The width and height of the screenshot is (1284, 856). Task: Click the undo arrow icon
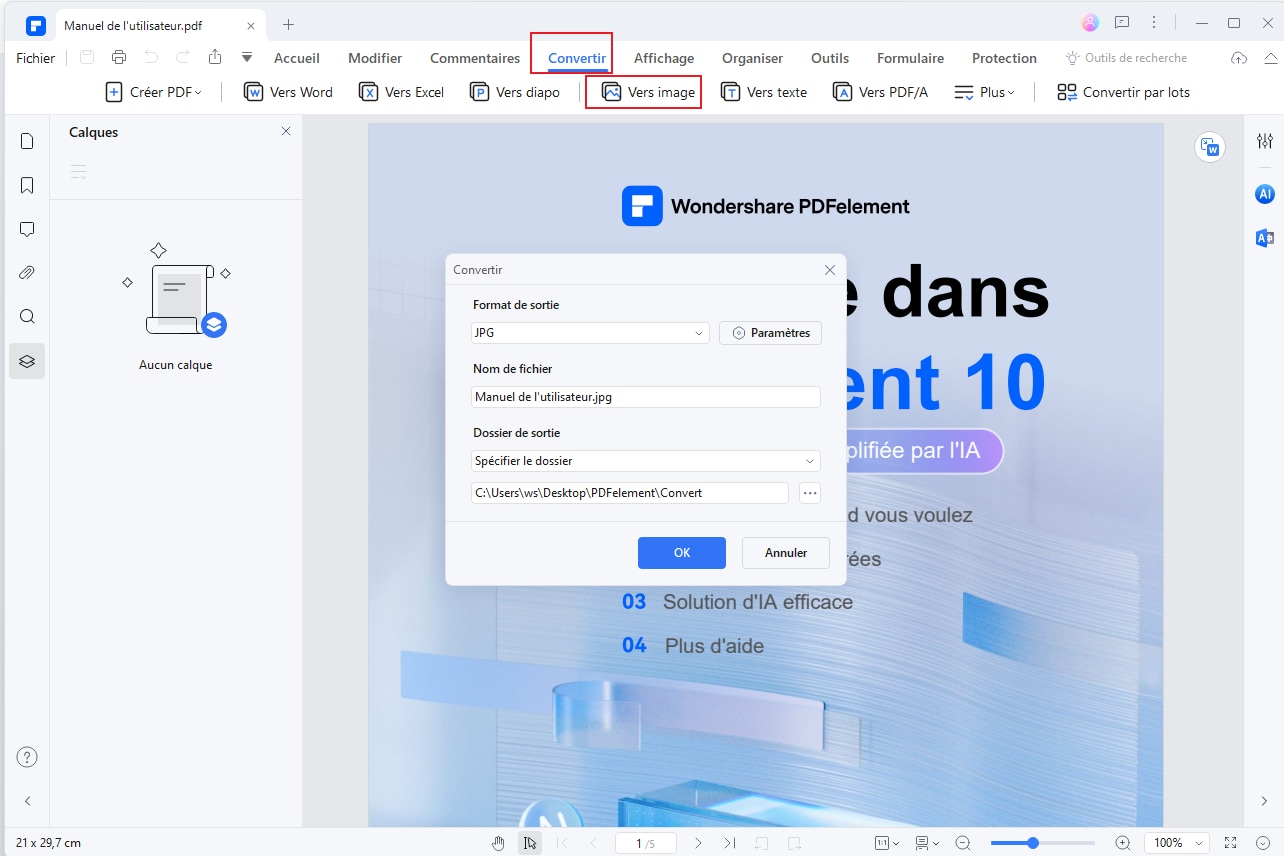[151, 58]
